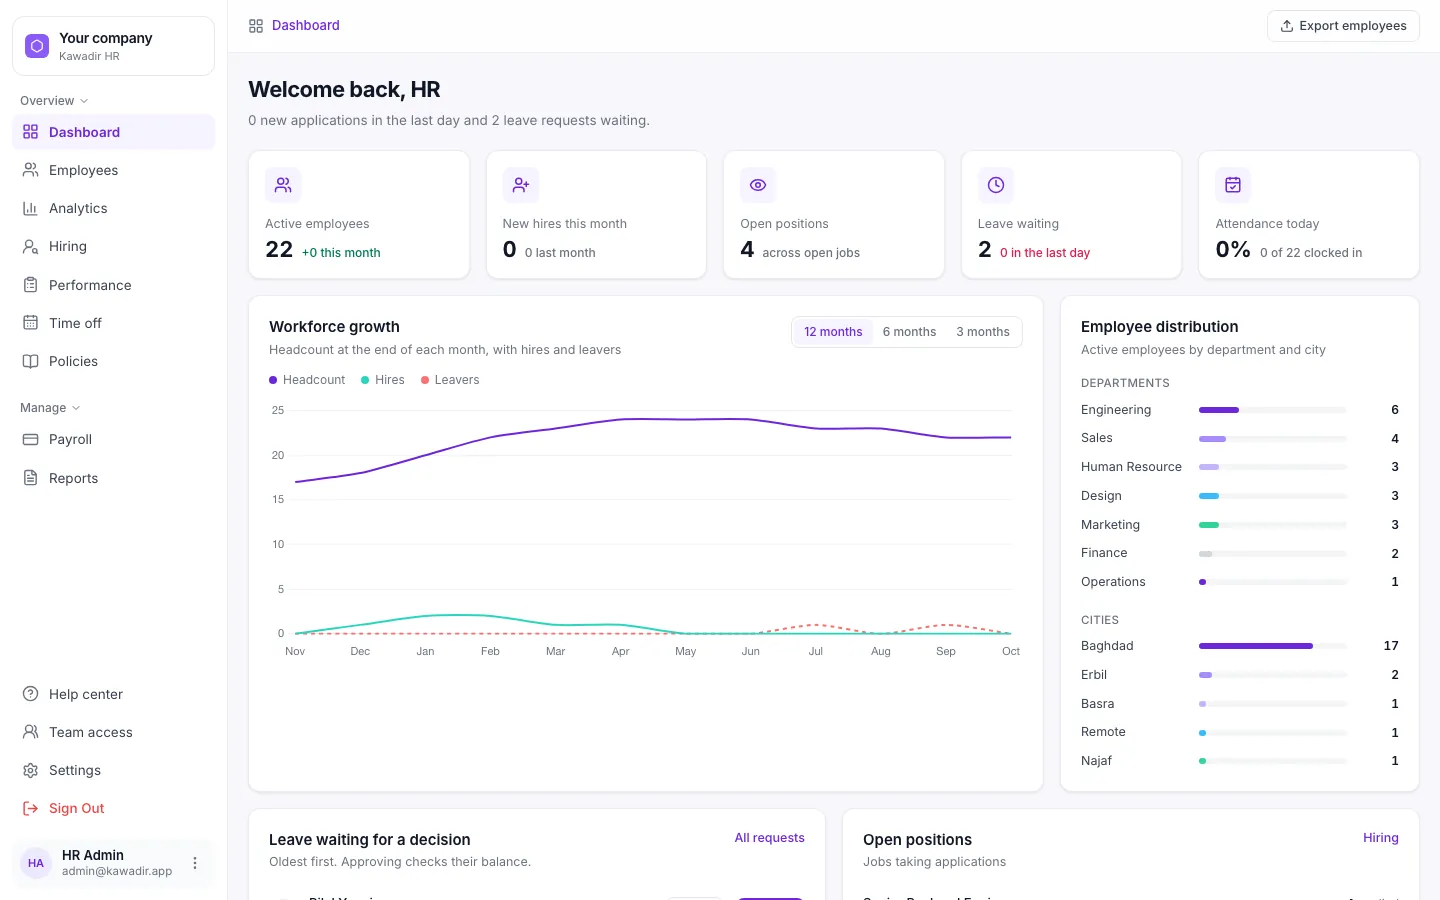The height and width of the screenshot is (900, 1440).
Task: Click the Employees people icon in sidebar
Action: coord(31,170)
